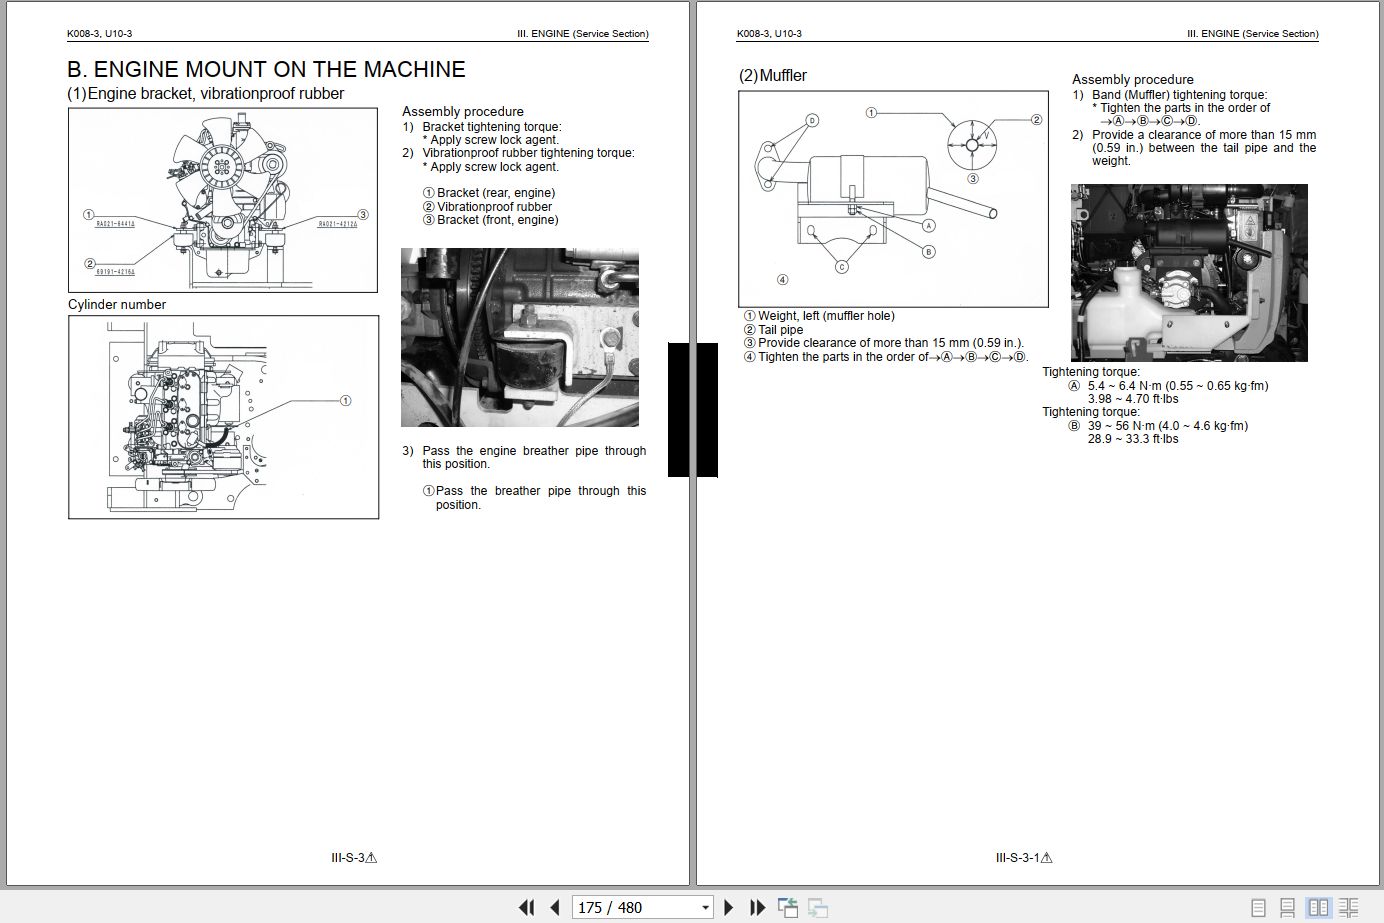Click 'Band (Muffler) tightening torque:' line
Image resolution: width=1384 pixels, height=923 pixels.
pyautogui.click(x=1179, y=95)
